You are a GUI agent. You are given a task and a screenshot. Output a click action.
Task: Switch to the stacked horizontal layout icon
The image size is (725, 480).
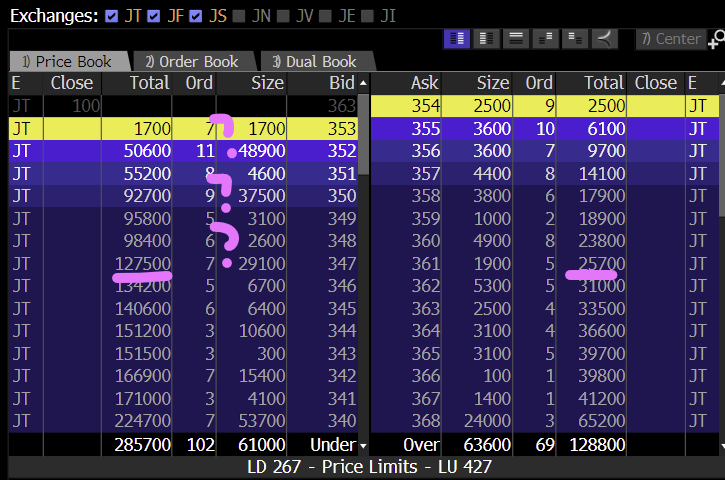click(516, 39)
